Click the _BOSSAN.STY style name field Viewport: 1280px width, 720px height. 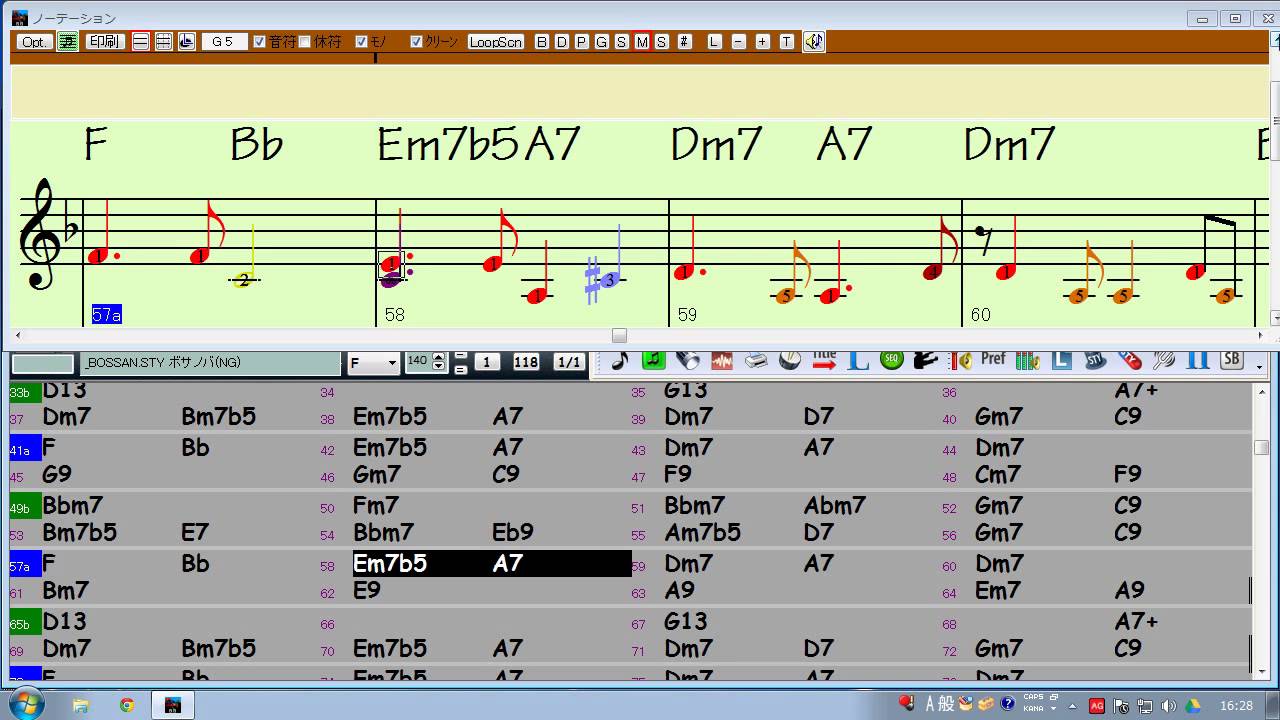(209, 363)
